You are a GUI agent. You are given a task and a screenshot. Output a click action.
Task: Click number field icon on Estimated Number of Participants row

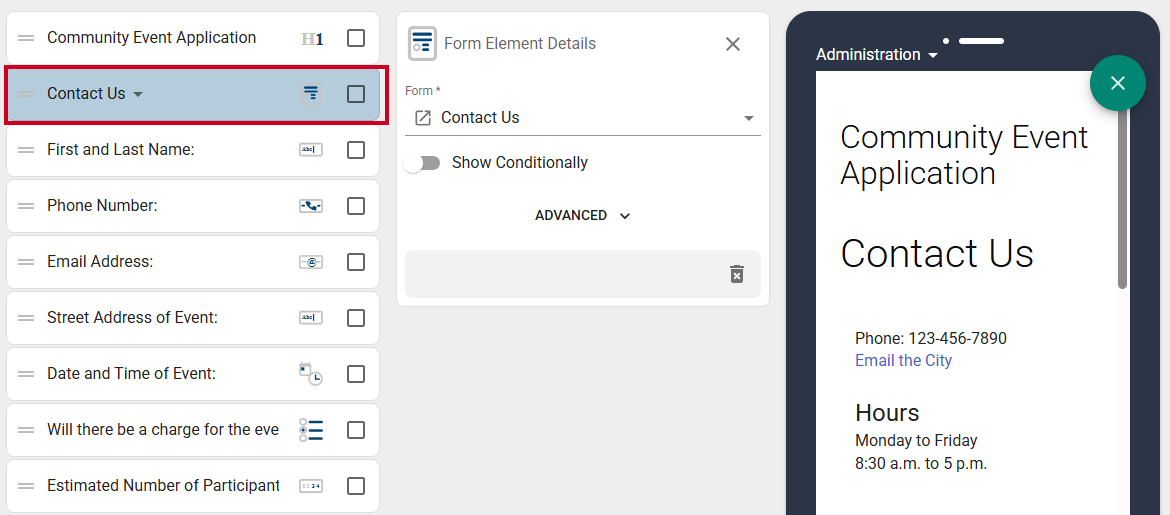[311, 486]
